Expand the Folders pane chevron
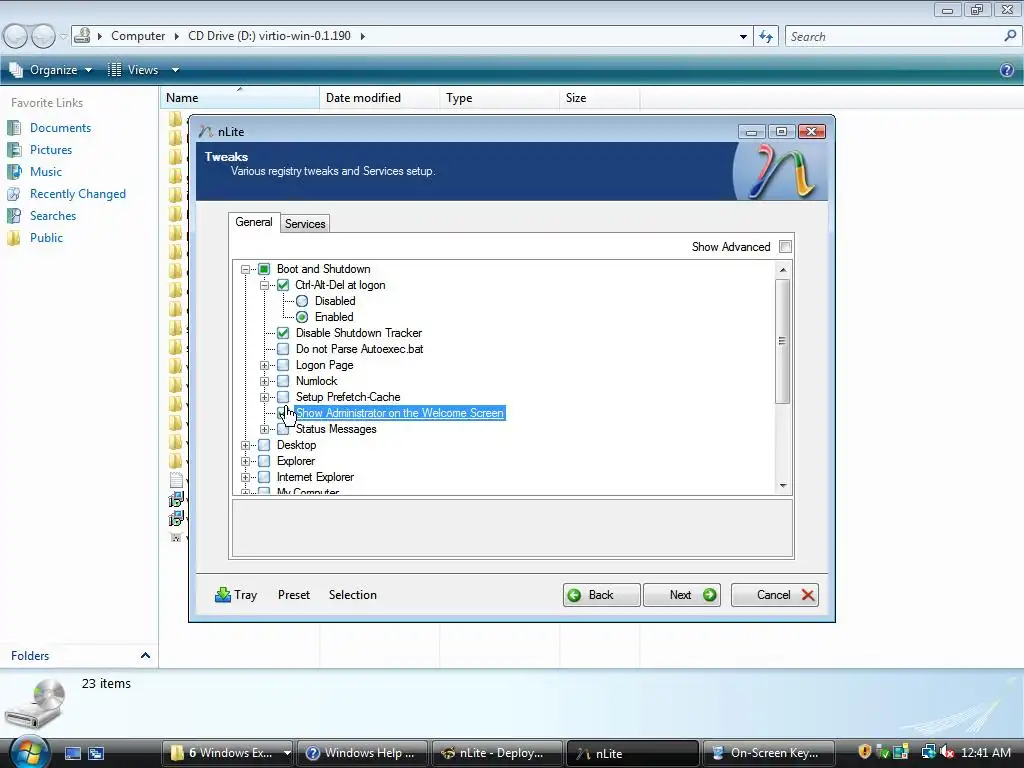Viewport: 1024px width, 768px height. (145, 655)
